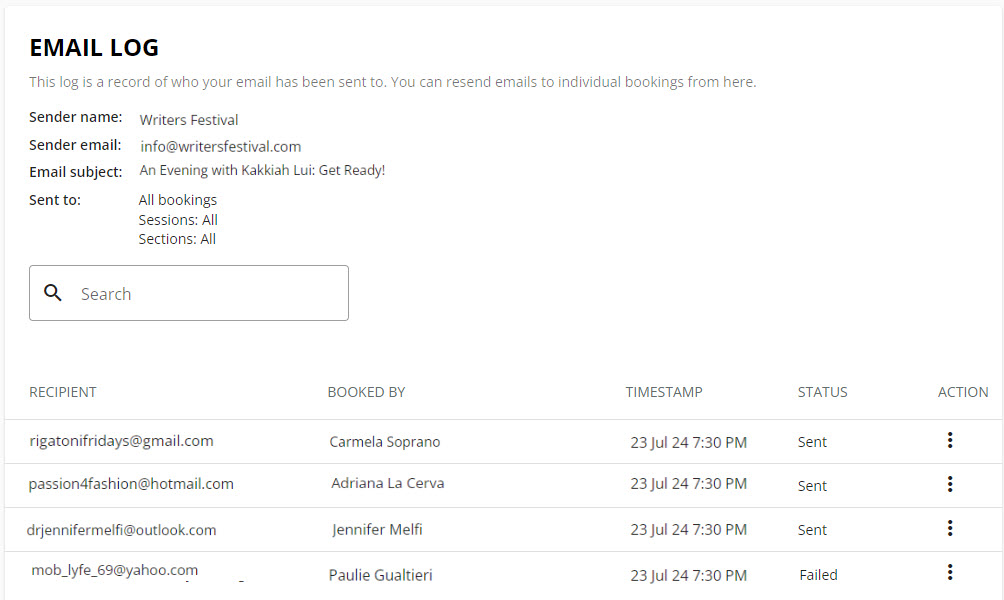Click the All bookings text
Image resolution: width=1004 pixels, height=600 pixels.
(x=178, y=200)
